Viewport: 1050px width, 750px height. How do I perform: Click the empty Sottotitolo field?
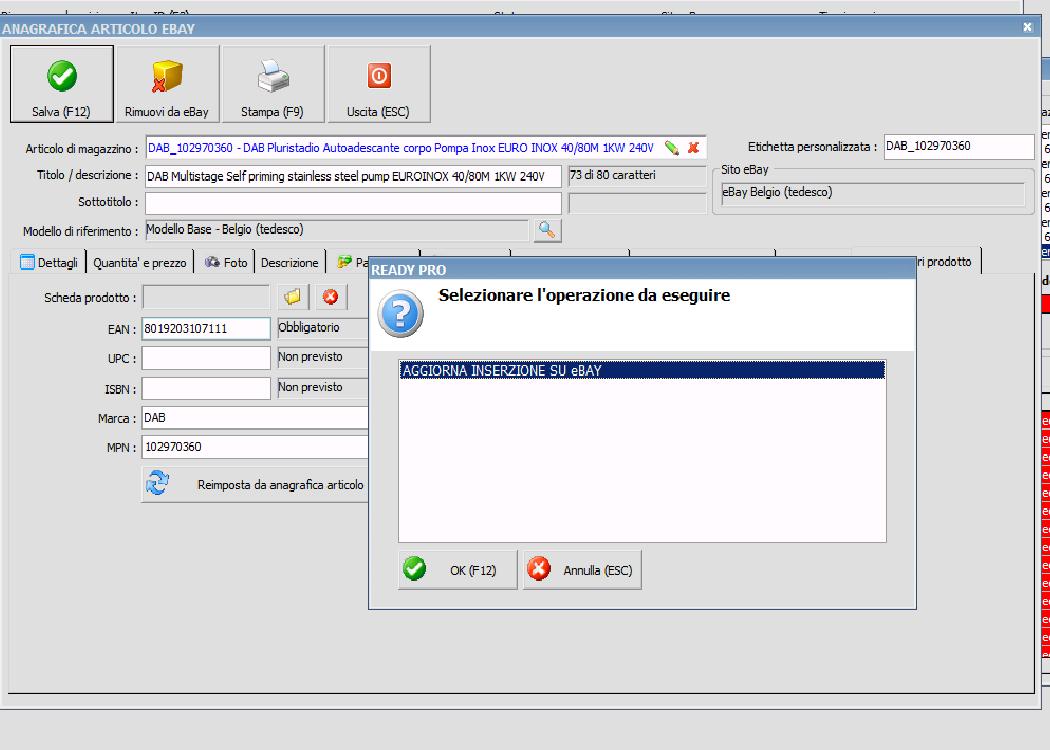pyautogui.click(x=353, y=203)
